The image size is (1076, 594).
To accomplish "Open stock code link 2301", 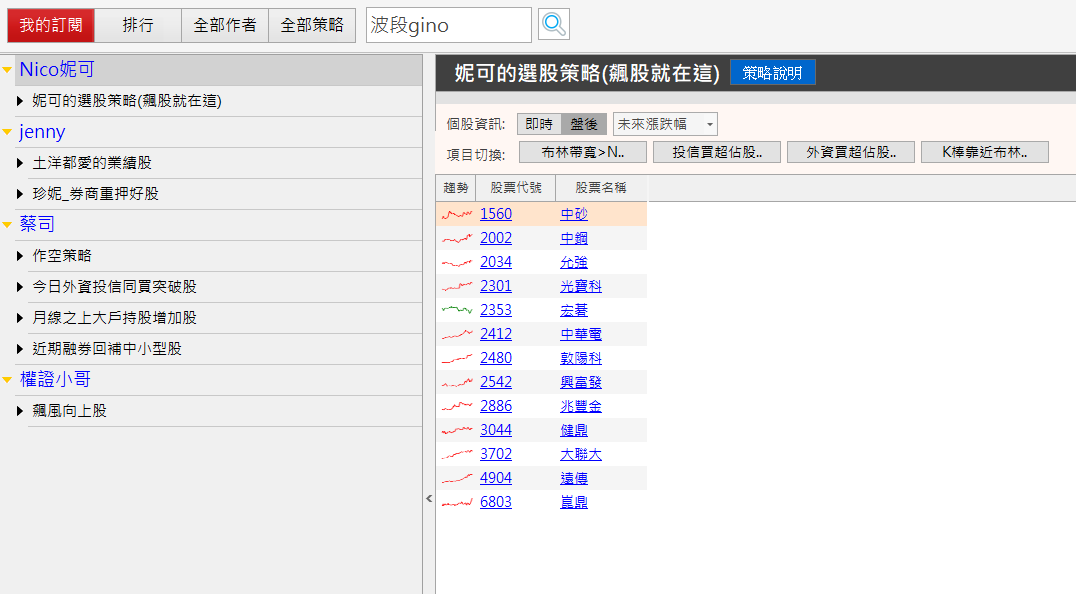I will coord(495,286).
